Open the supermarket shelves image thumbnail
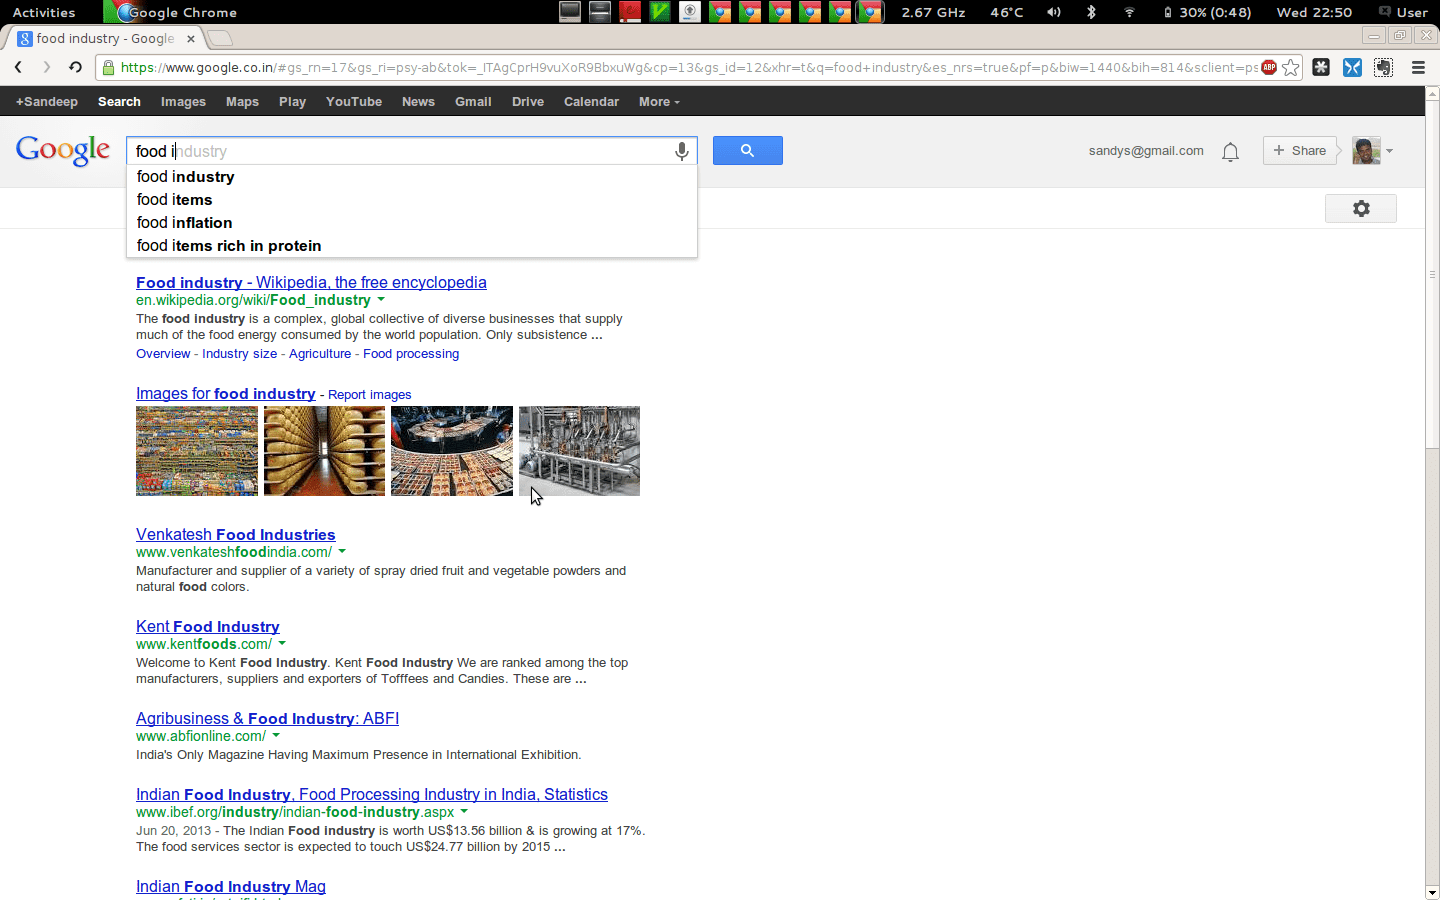 click(197, 451)
